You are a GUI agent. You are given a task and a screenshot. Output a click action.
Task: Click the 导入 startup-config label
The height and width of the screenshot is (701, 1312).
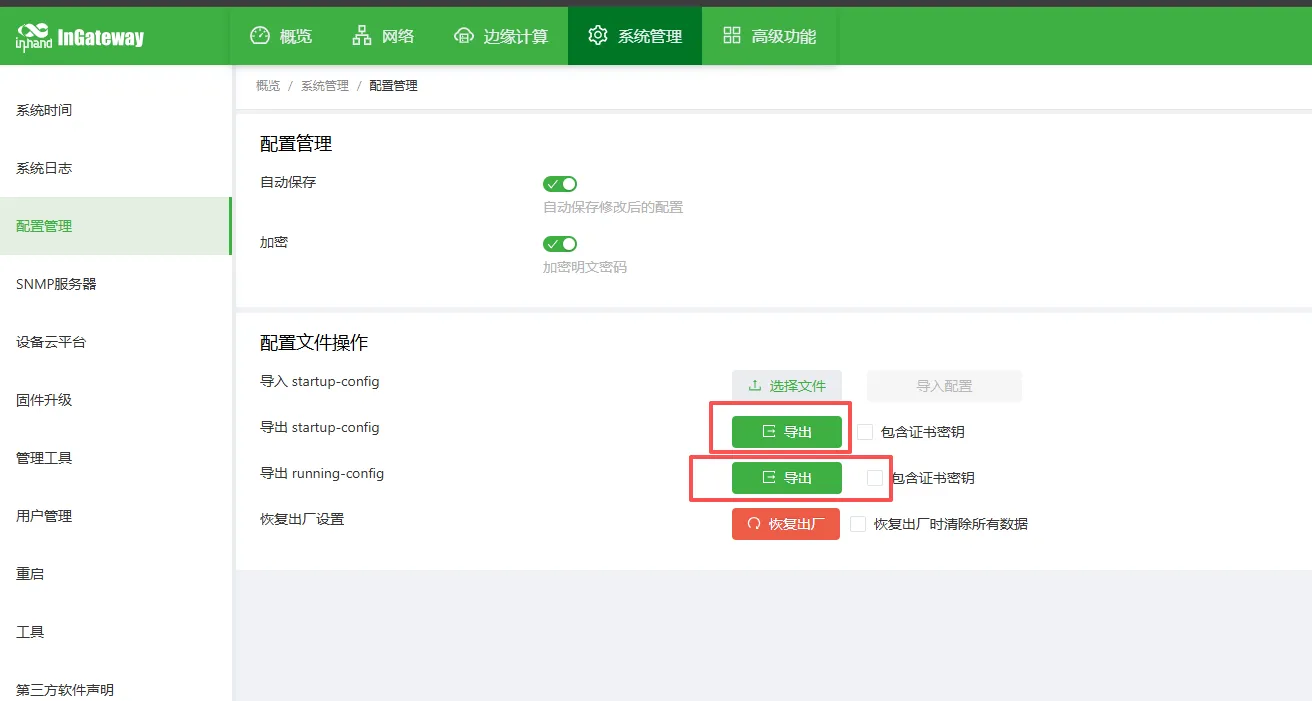coord(320,382)
